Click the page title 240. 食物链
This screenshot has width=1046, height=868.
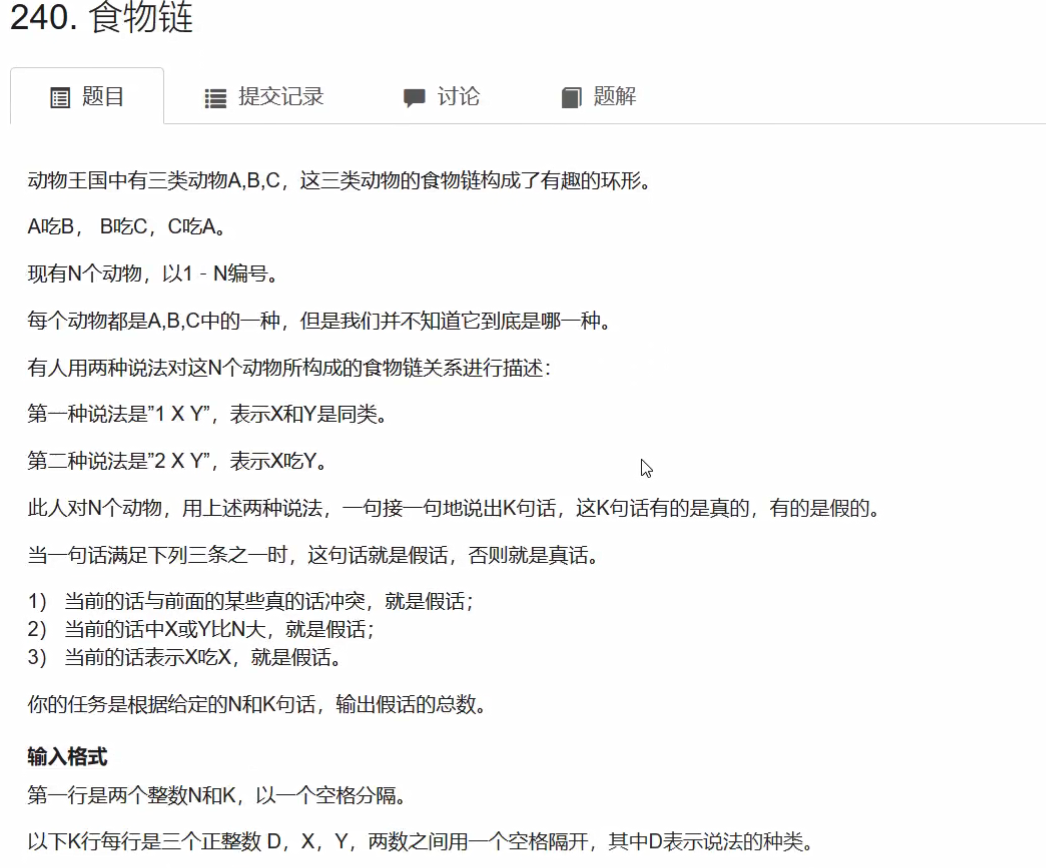tap(101, 19)
